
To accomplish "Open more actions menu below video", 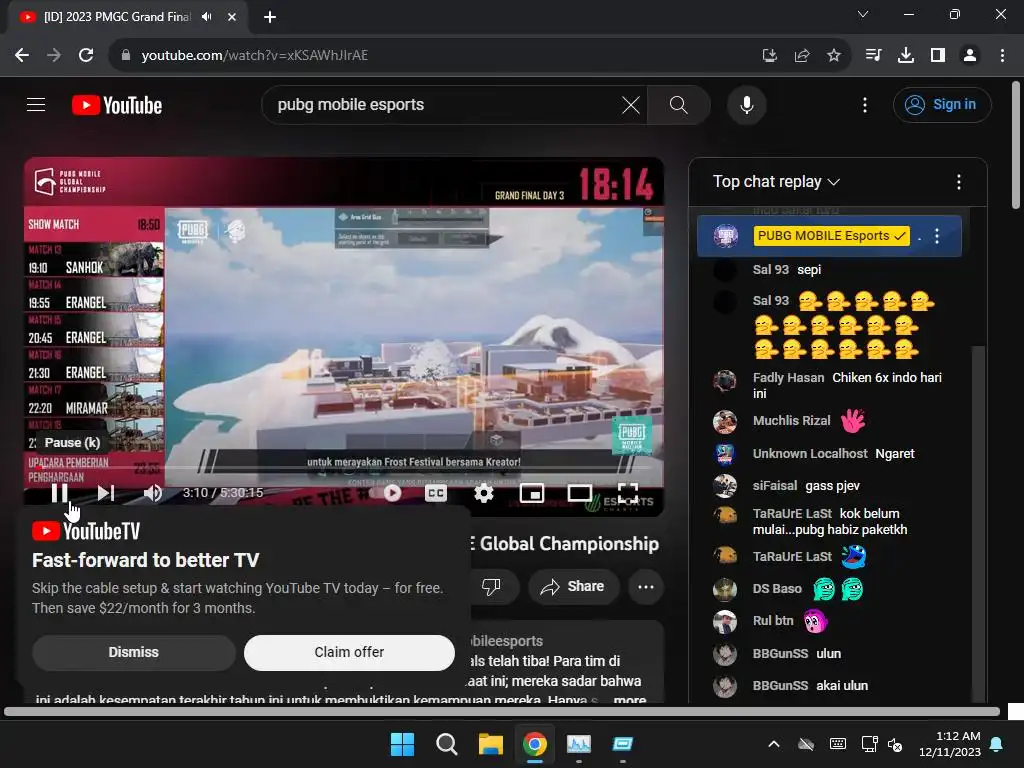I will (646, 586).
